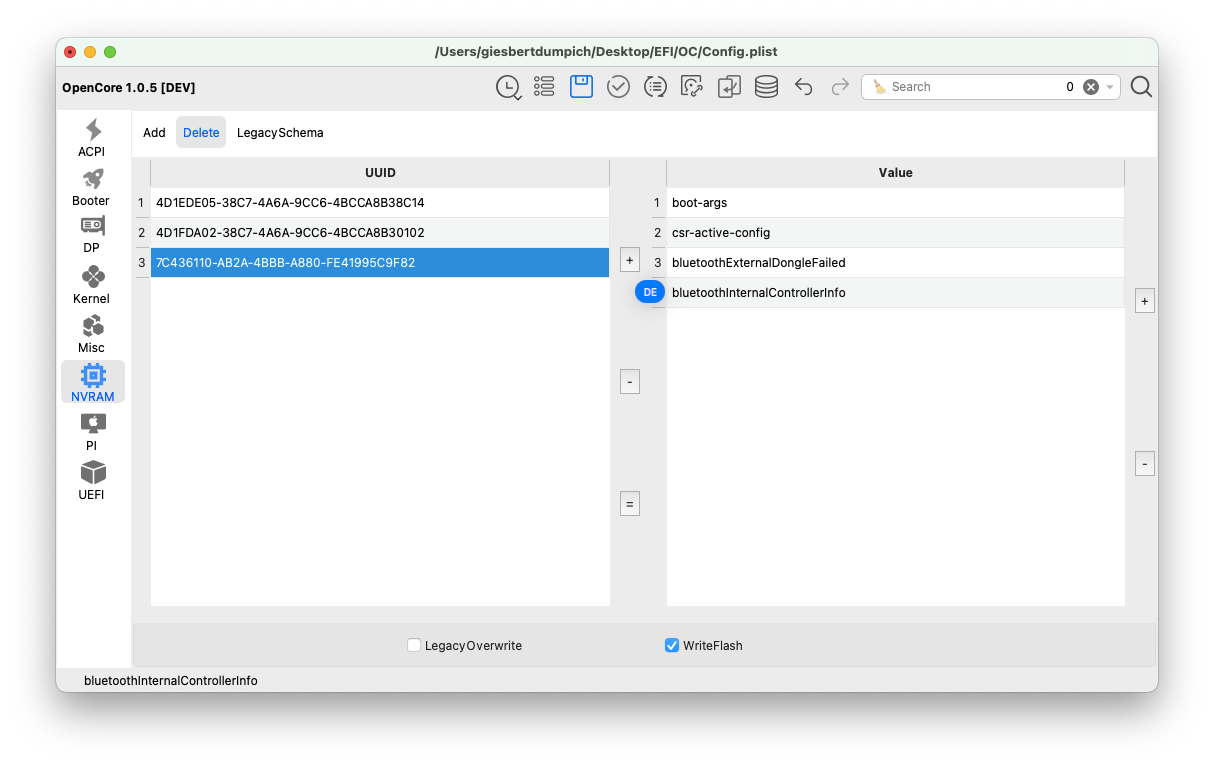Open recent files clock icon
The image size is (1214, 766).
click(508, 87)
